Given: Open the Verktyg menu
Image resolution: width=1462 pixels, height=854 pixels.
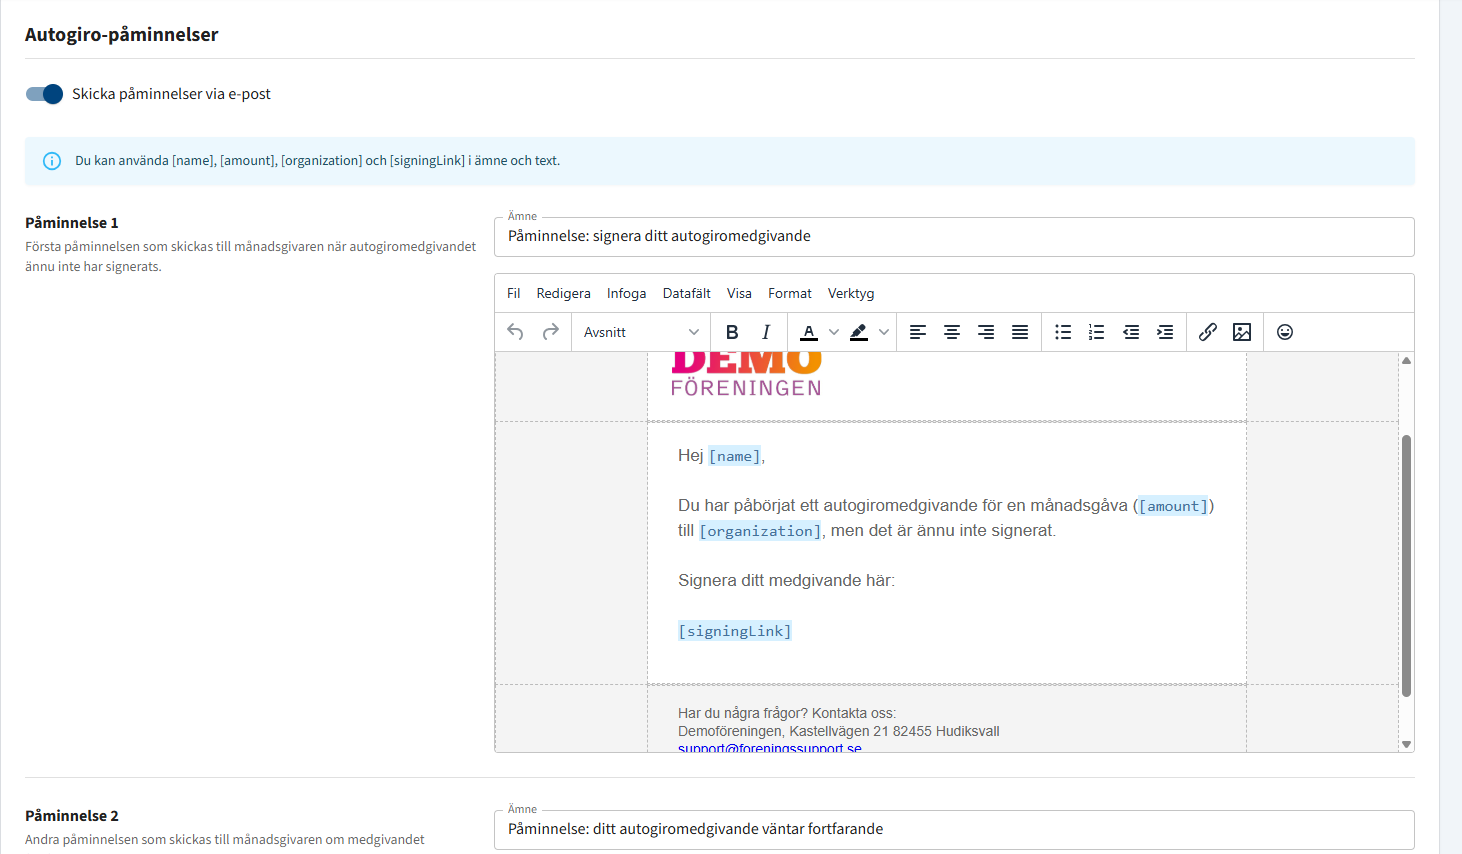Looking at the screenshot, I should tap(851, 293).
